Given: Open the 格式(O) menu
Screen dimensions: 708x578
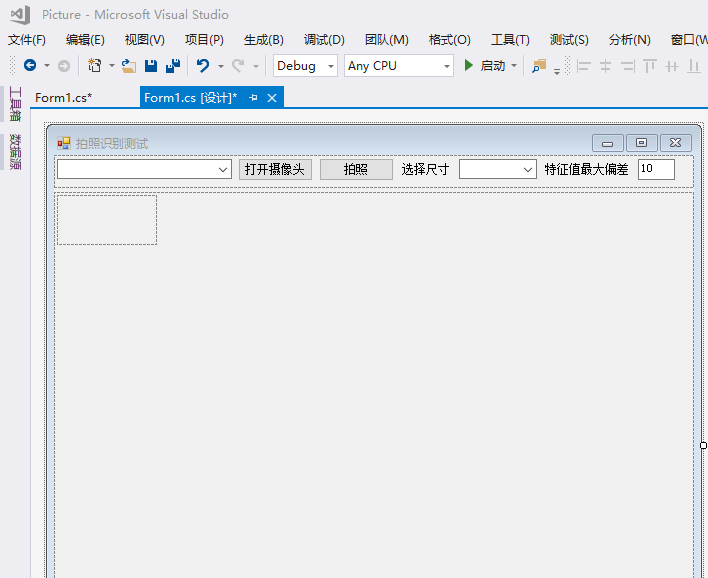Looking at the screenshot, I should pyautogui.click(x=449, y=40).
